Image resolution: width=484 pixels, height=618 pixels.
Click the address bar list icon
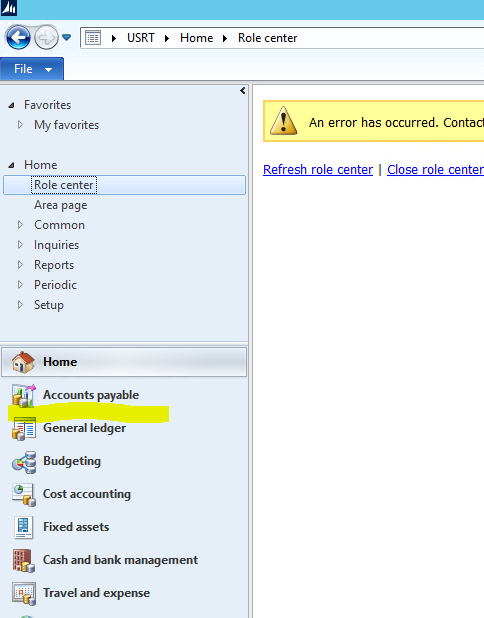coord(93,38)
